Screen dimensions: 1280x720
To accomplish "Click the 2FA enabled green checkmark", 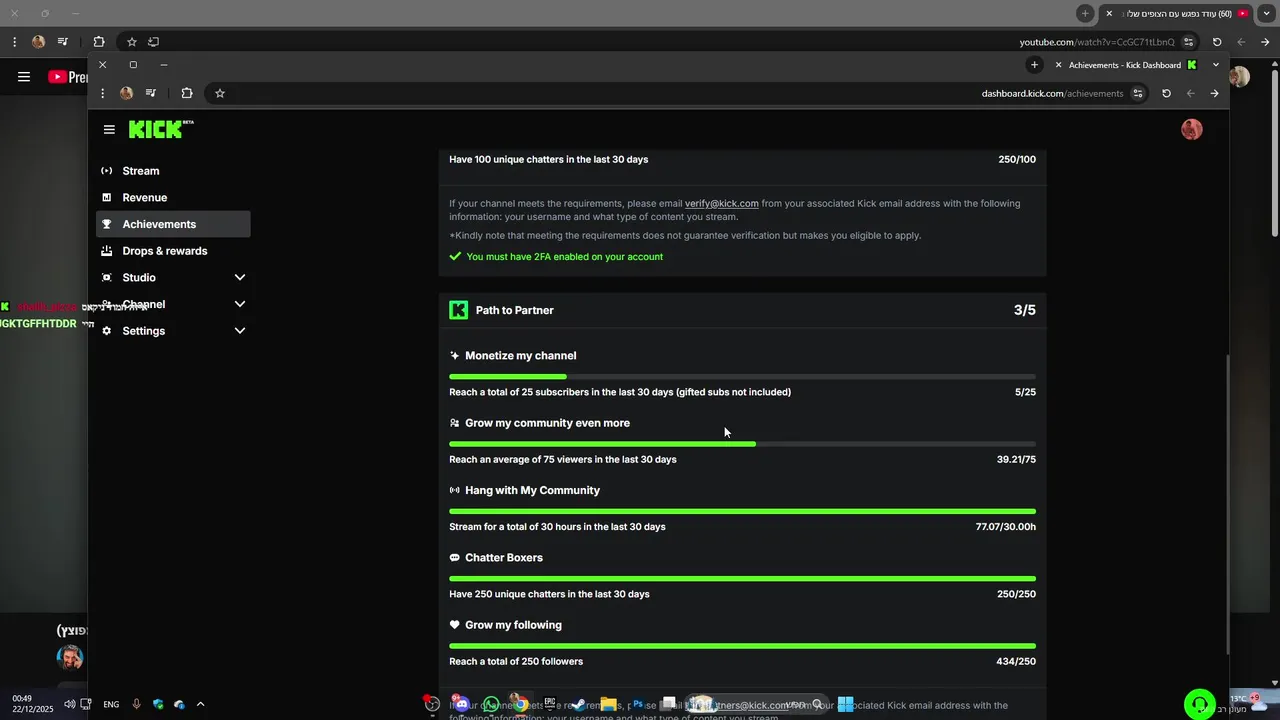I will pyautogui.click(x=455, y=257).
